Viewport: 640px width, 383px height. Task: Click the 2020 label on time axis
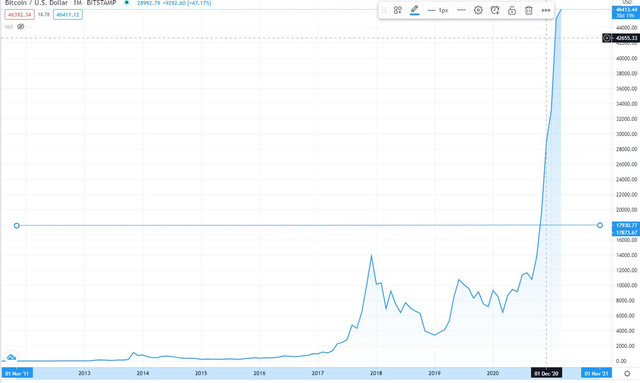[x=493, y=373]
